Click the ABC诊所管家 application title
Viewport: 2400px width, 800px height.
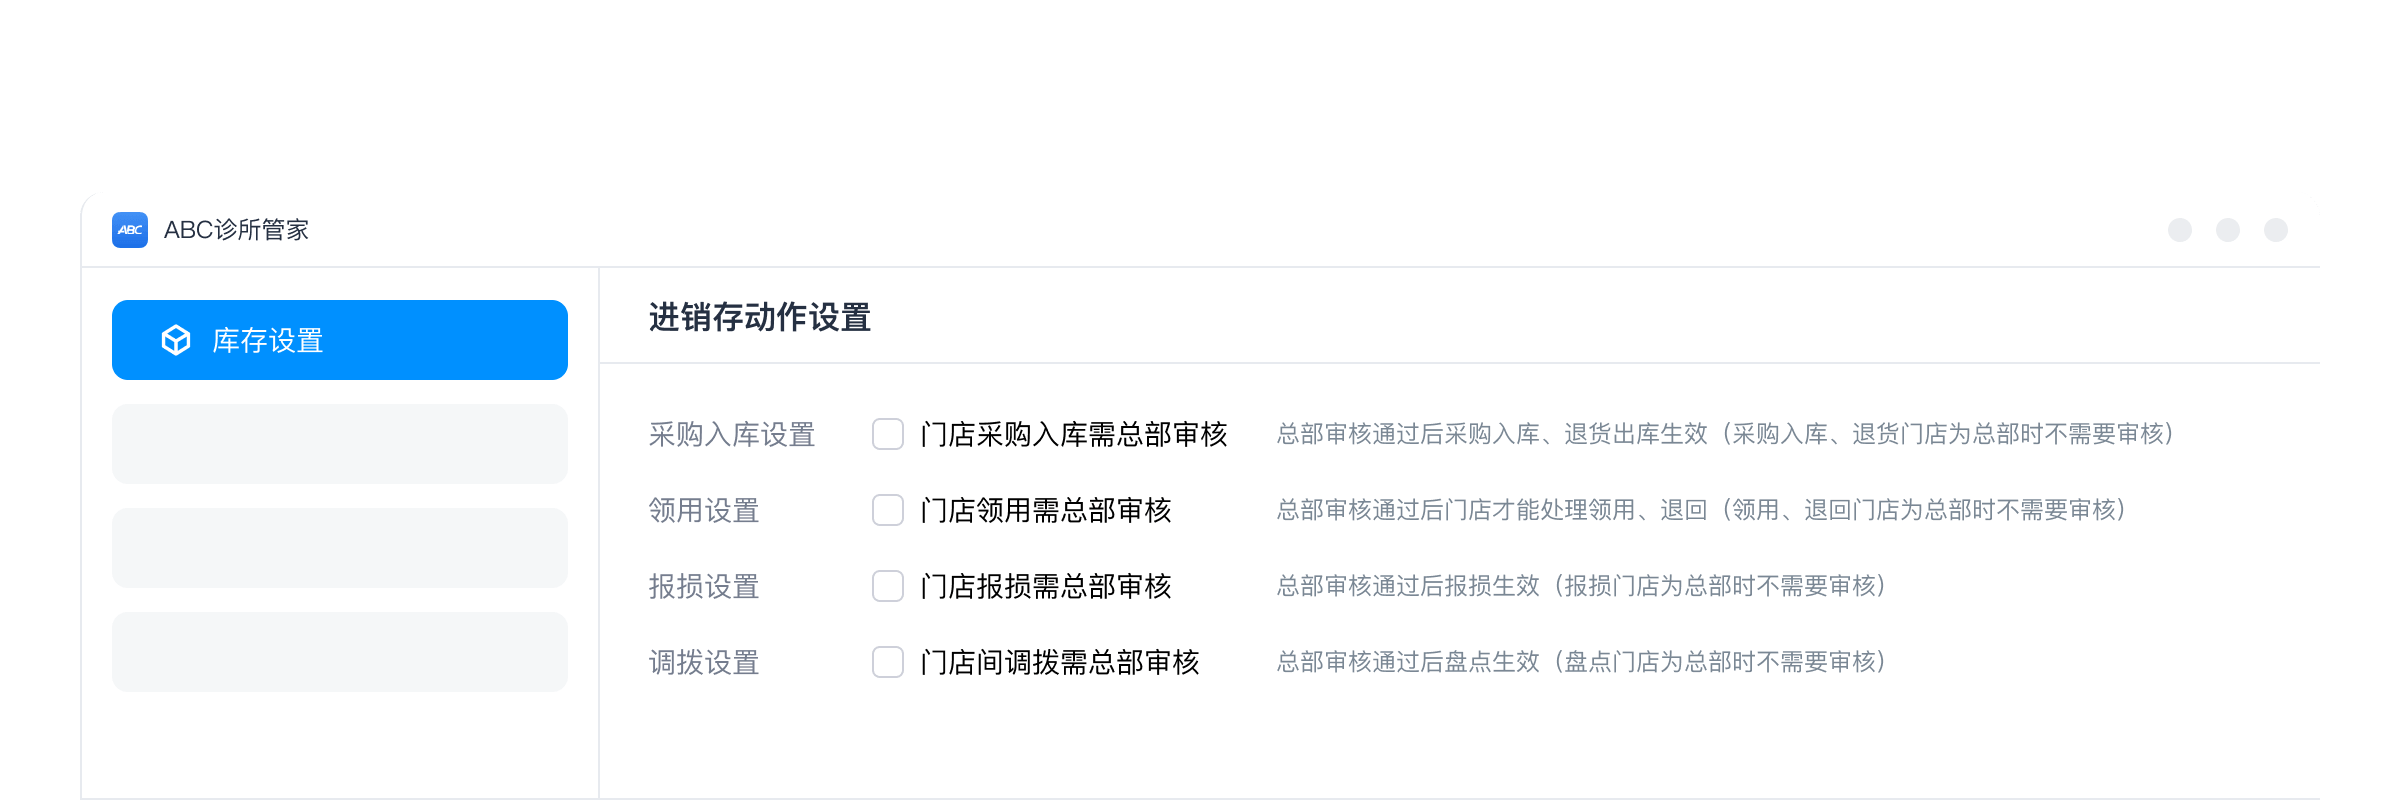[236, 230]
